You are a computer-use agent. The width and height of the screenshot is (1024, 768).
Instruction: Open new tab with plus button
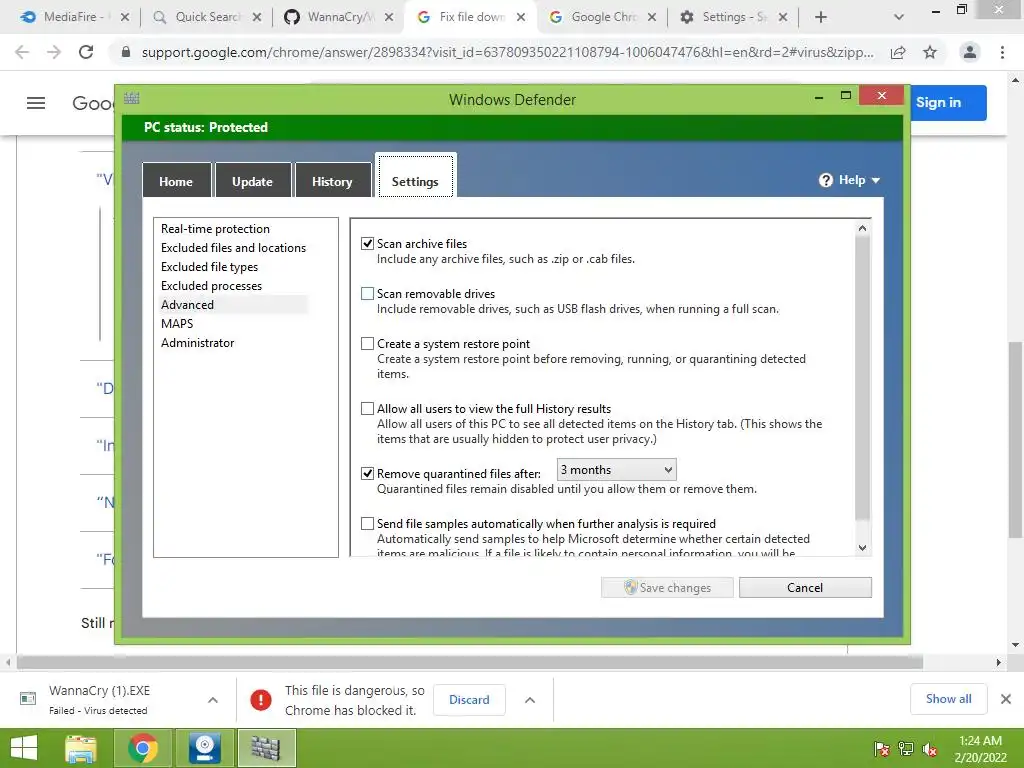821,18
